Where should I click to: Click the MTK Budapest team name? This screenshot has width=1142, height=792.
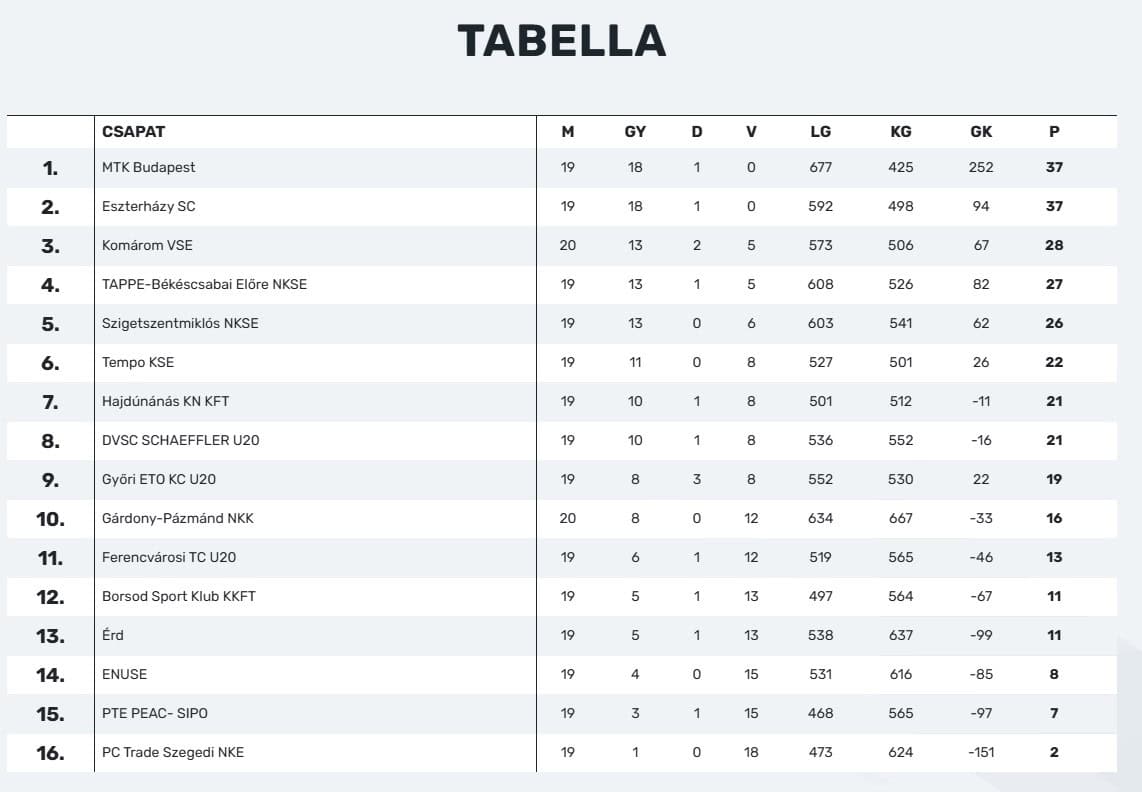point(148,167)
